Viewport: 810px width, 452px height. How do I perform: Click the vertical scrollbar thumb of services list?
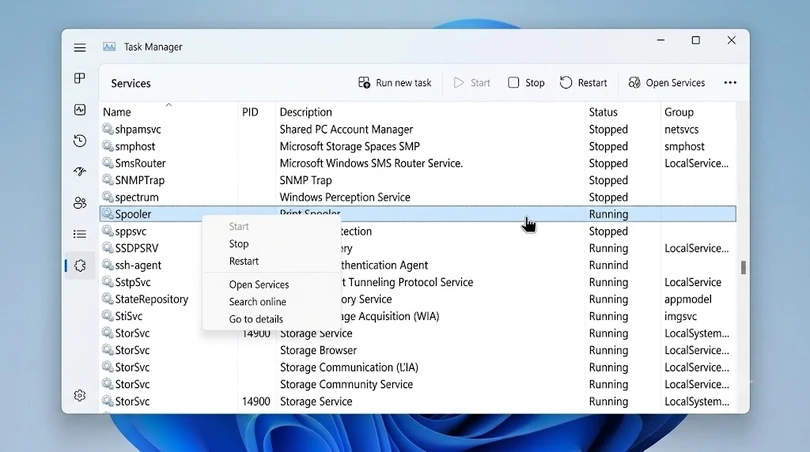[743, 268]
